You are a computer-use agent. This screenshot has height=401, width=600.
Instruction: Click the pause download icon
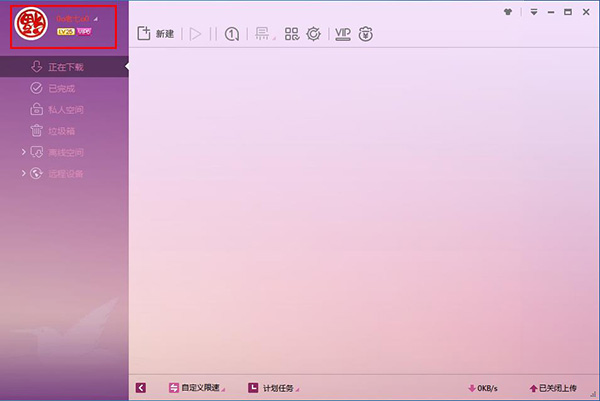coord(212,34)
